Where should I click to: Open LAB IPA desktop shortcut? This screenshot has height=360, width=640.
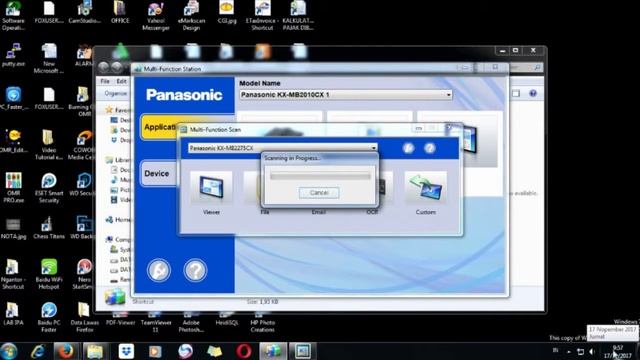[13, 313]
